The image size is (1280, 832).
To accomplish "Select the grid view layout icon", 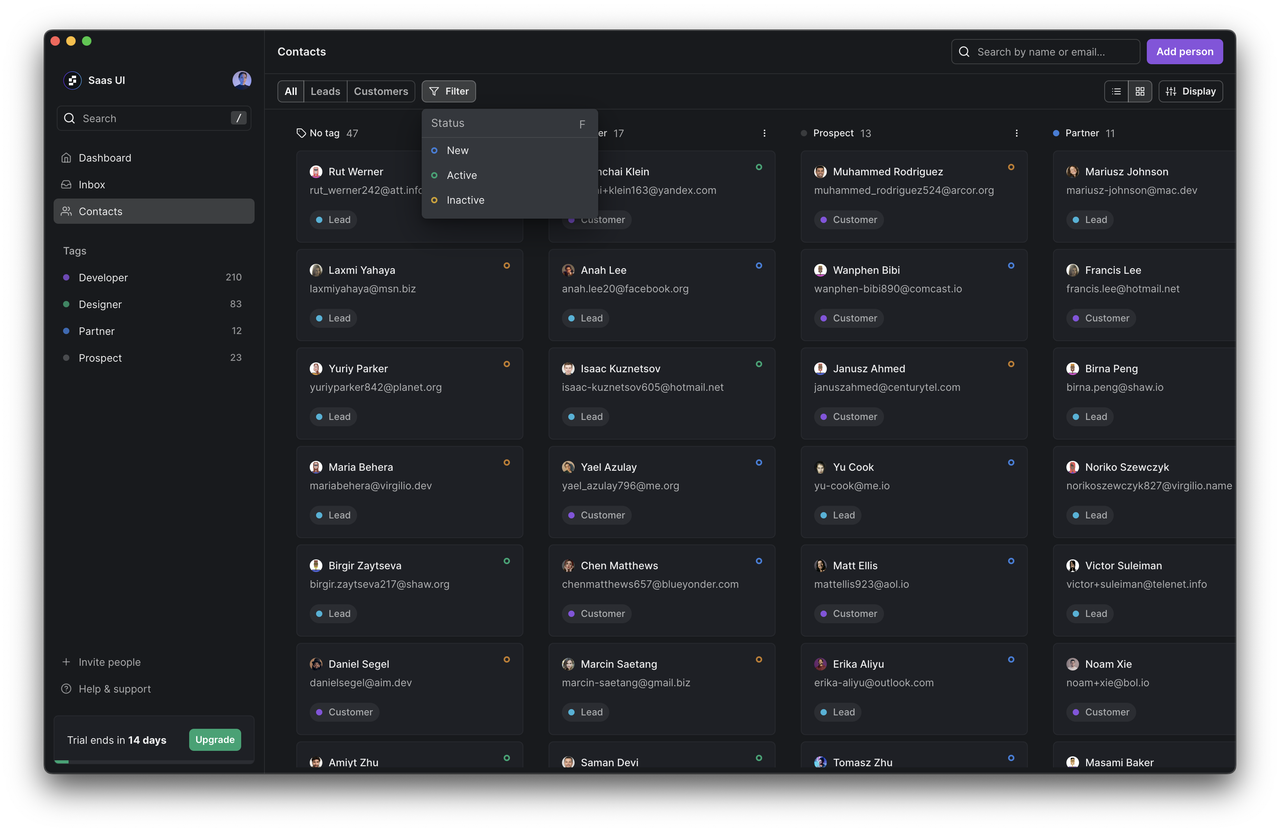I will click(x=1139, y=90).
